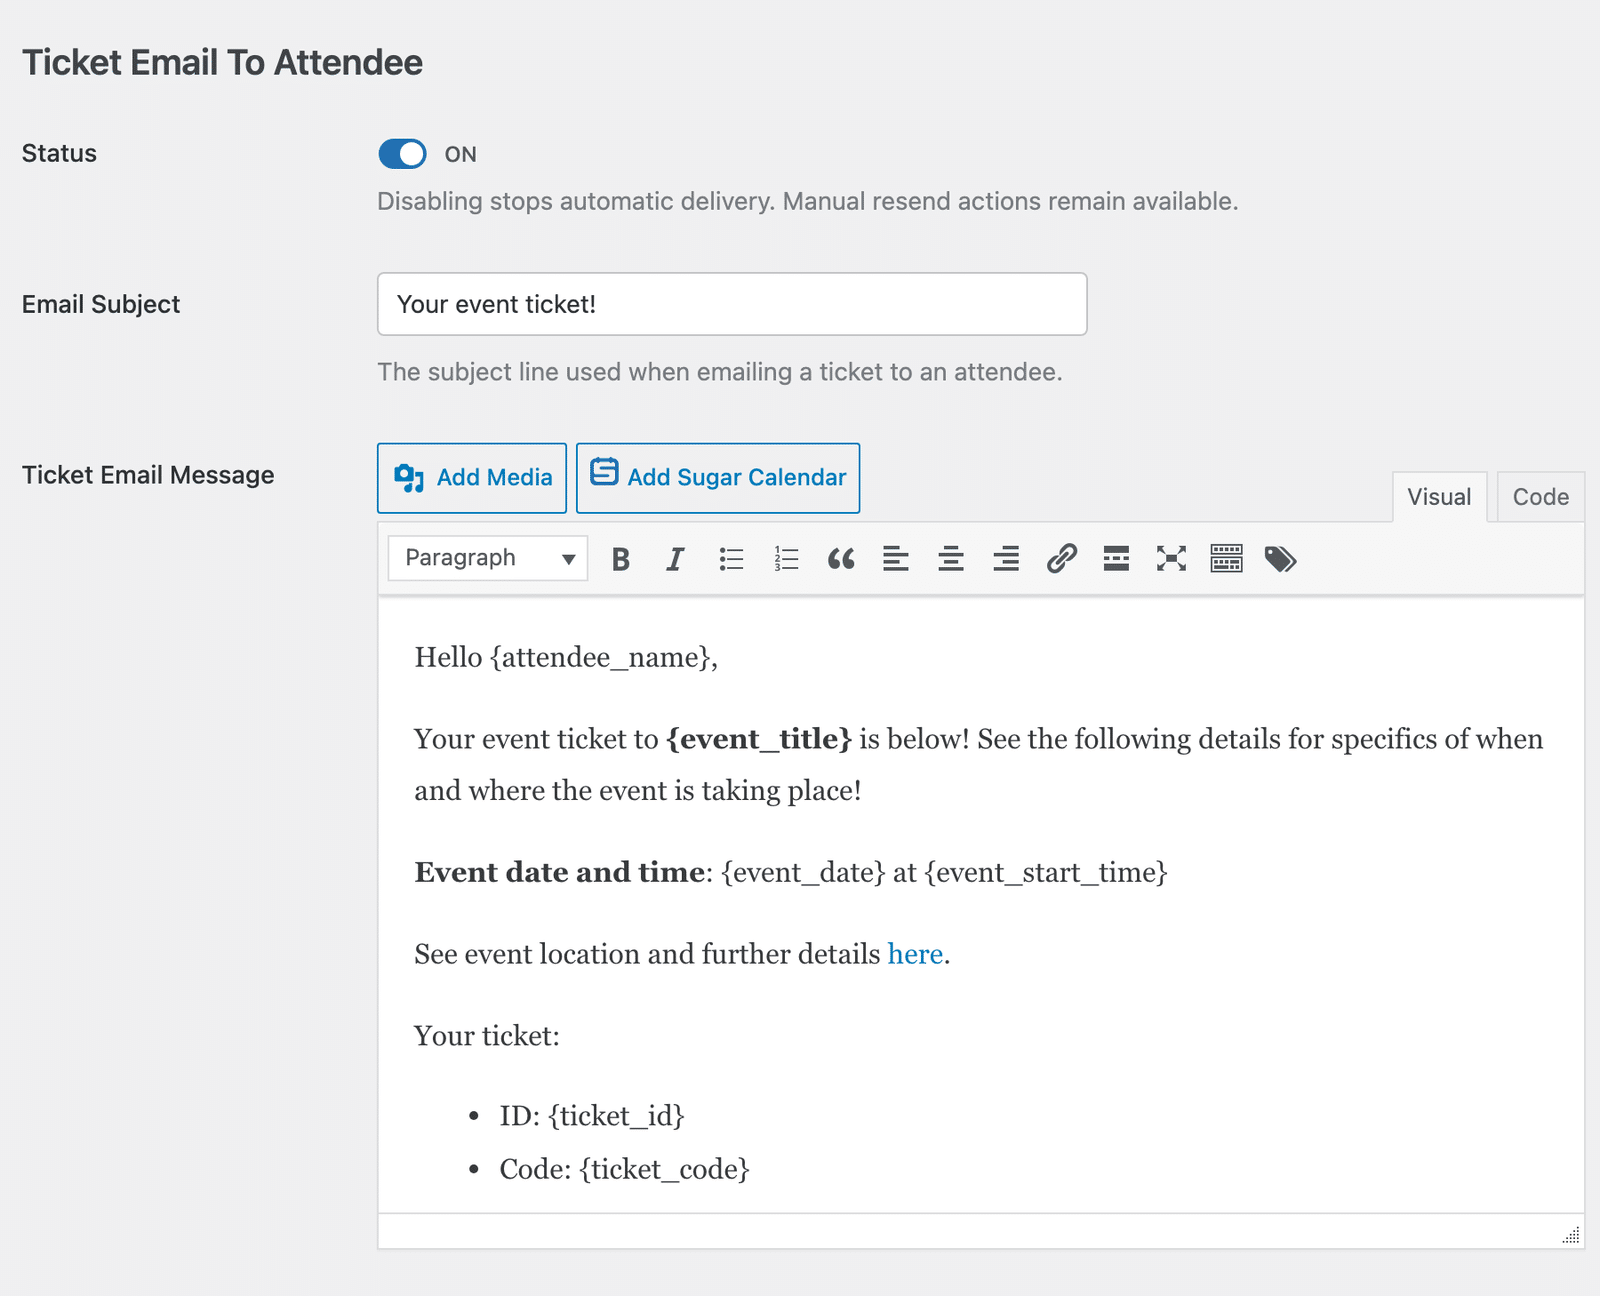Image resolution: width=1600 pixels, height=1296 pixels.
Task: Open the Paragraph format dropdown
Action: point(488,558)
